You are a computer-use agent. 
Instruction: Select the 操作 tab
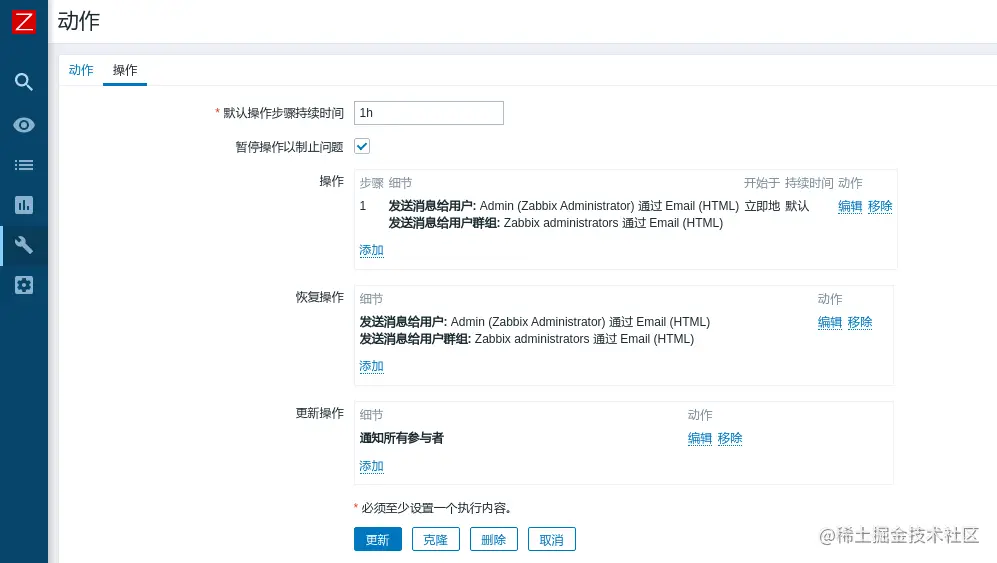pos(125,70)
